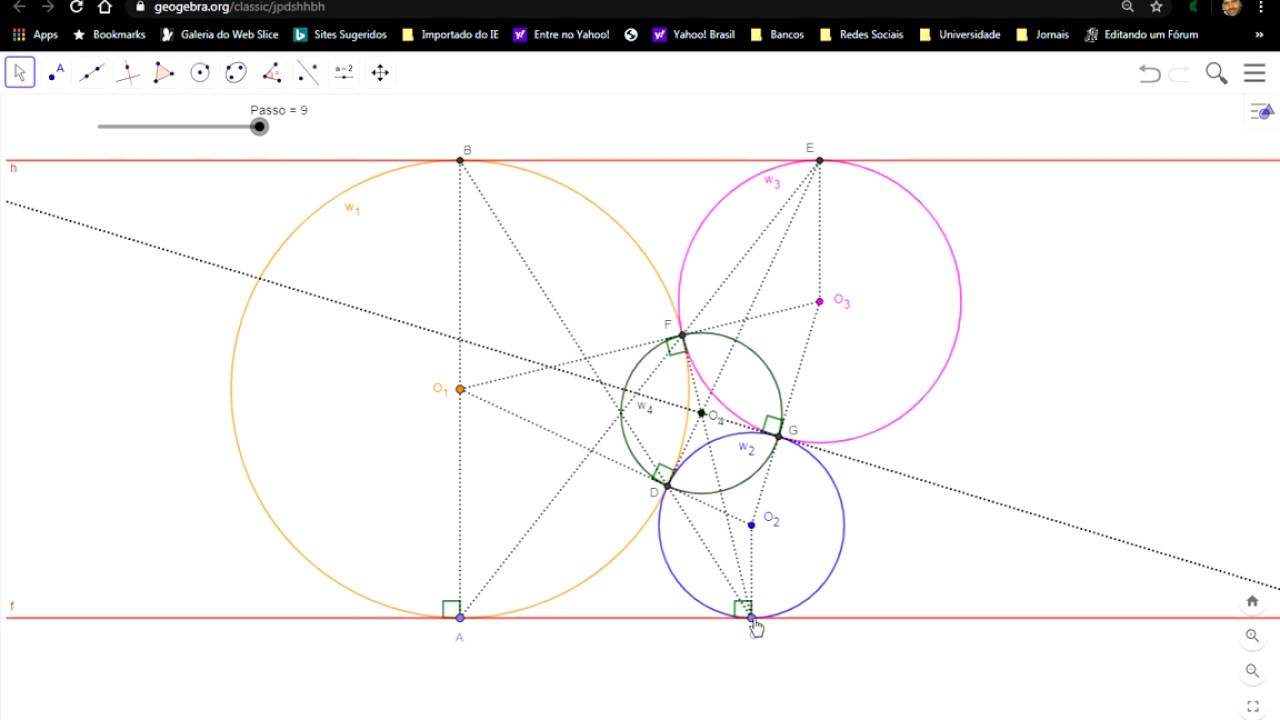
Task: Open the Apps shortcut in bookmarks bar
Action: (35, 34)
